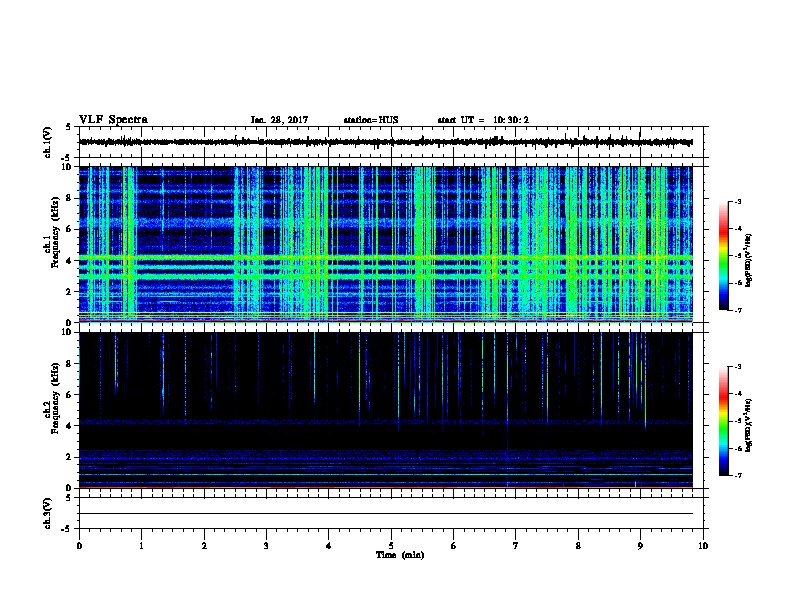The width and height of the screenshot is (792, 612).
Task: Click the ch.1 frequency tick label '6'
Action: [x=70, y=229]
